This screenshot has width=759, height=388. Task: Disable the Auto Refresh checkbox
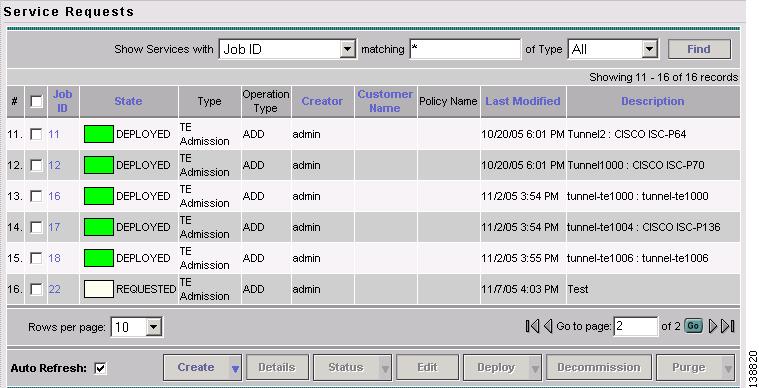pyautogui.click(x=100, y=368)
